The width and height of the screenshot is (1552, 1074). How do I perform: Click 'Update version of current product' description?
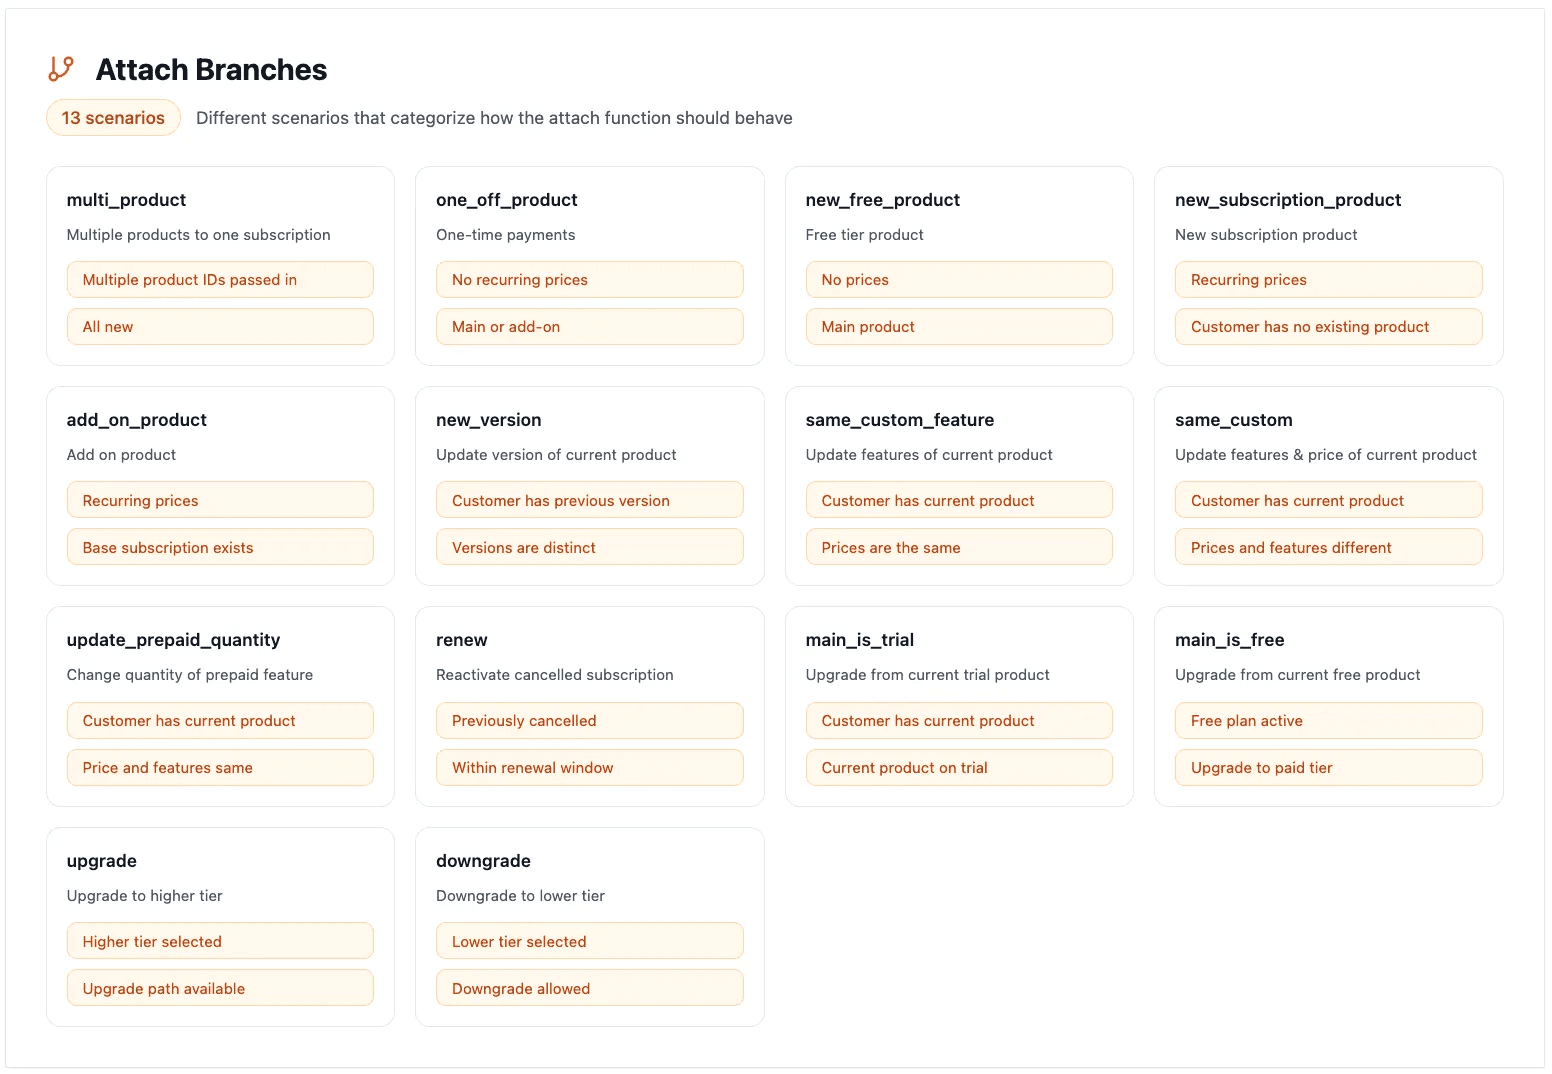pyautogui.click(x=556, y=455)
